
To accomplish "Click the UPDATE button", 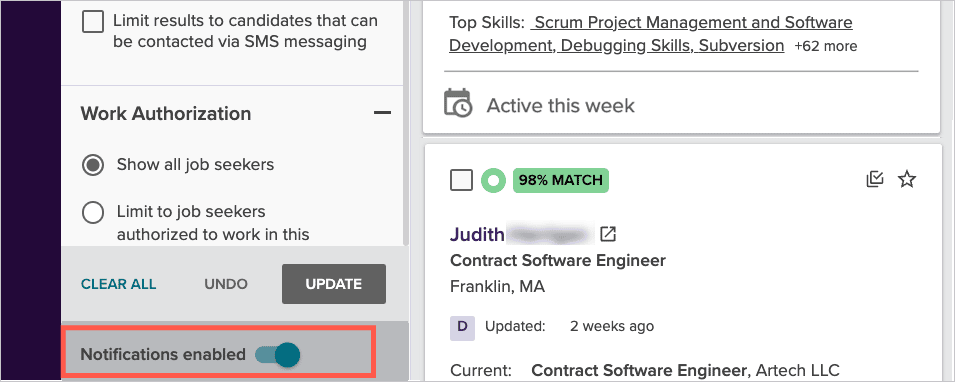I will (x=334, y=284).
